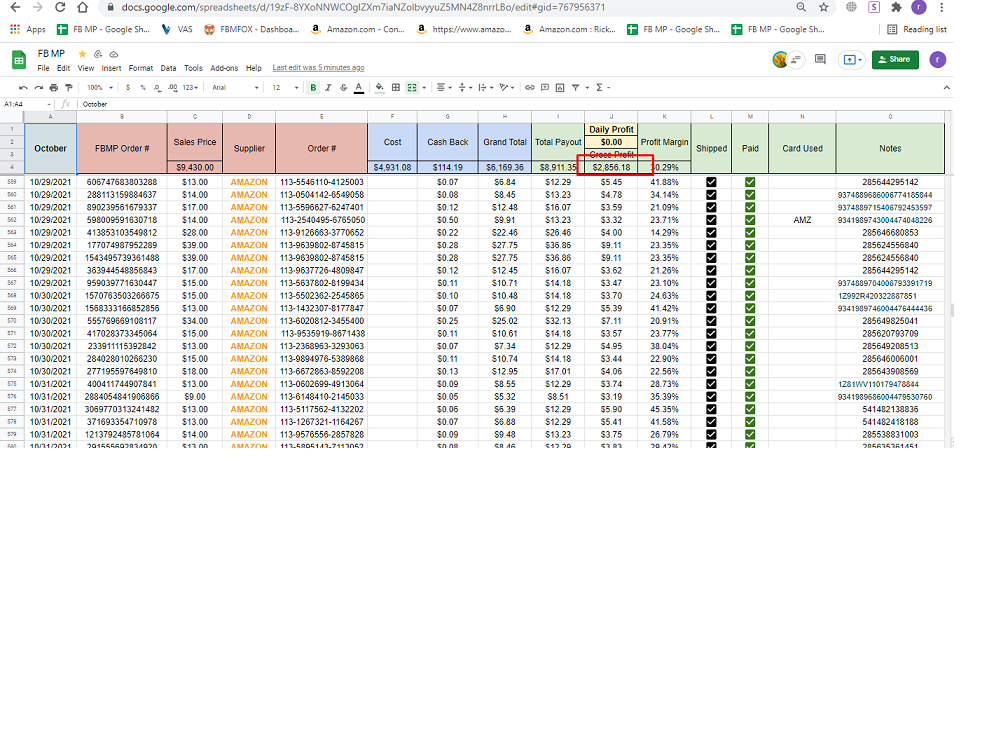Open the vertical align dropdown
This screenshot has width=1000, height=750.
(466, 87)
